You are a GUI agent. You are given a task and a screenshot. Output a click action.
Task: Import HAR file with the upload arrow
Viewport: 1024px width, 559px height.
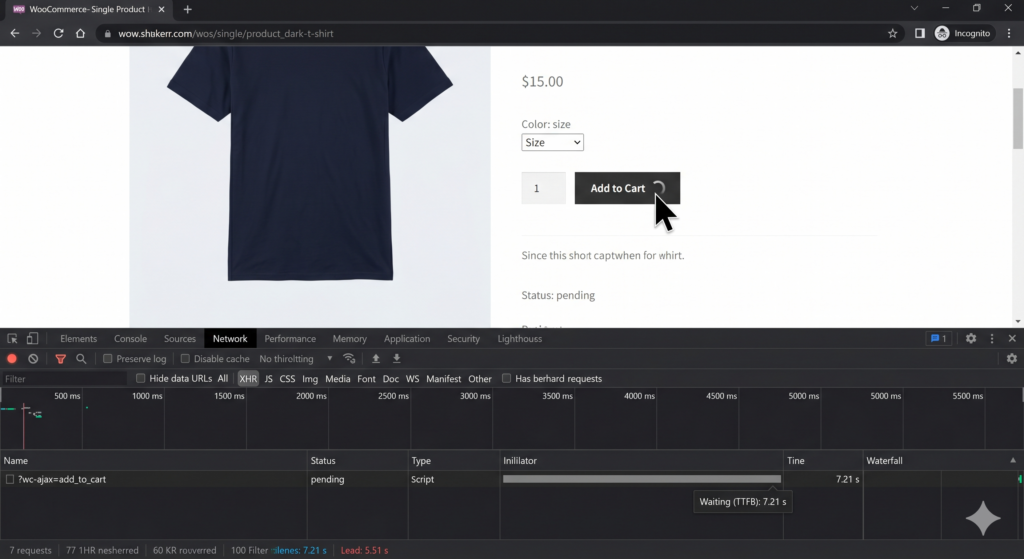pos(376,359)
